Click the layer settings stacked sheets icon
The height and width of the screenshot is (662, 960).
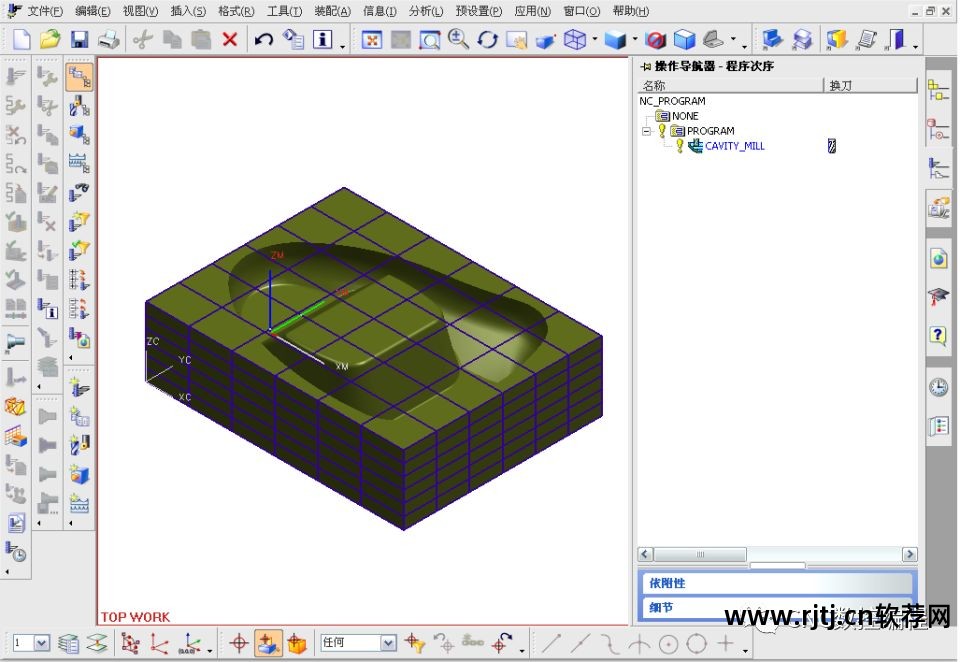click(x=69, y=643)
